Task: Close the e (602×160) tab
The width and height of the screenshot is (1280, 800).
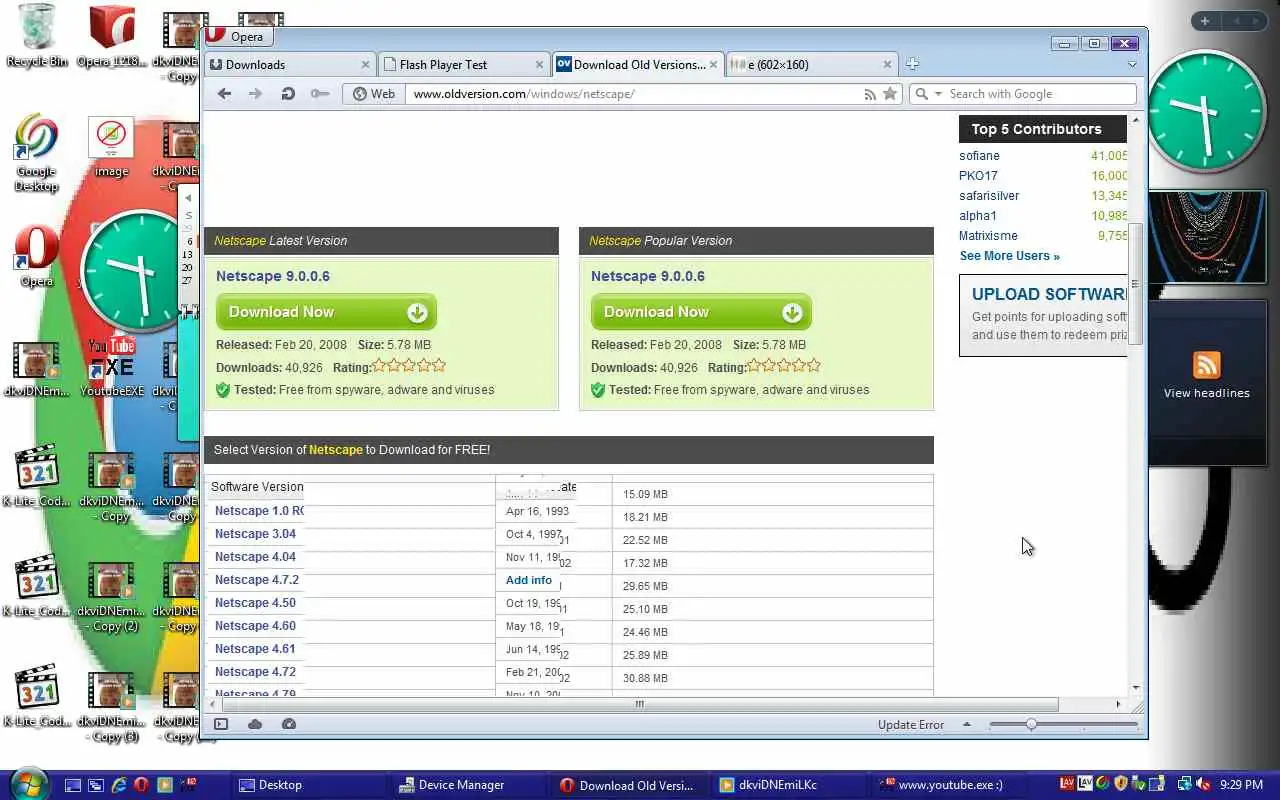Action: click(x=887, y=65)
